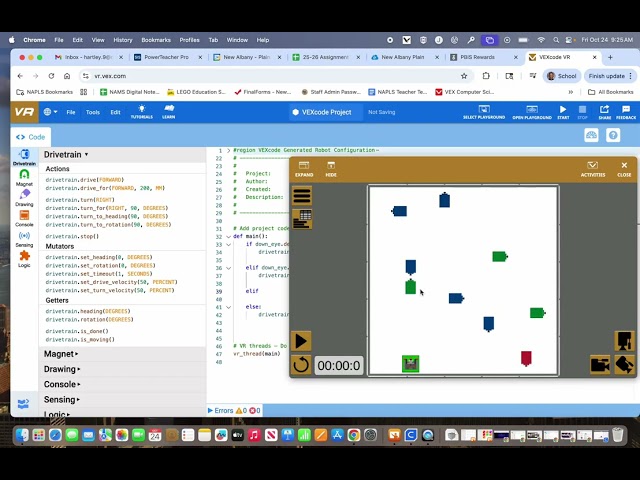Image resolution: width=640 pixels, height=480 pixels.
Task: Select the orbit camera view icon
Action: coord(624,364)
